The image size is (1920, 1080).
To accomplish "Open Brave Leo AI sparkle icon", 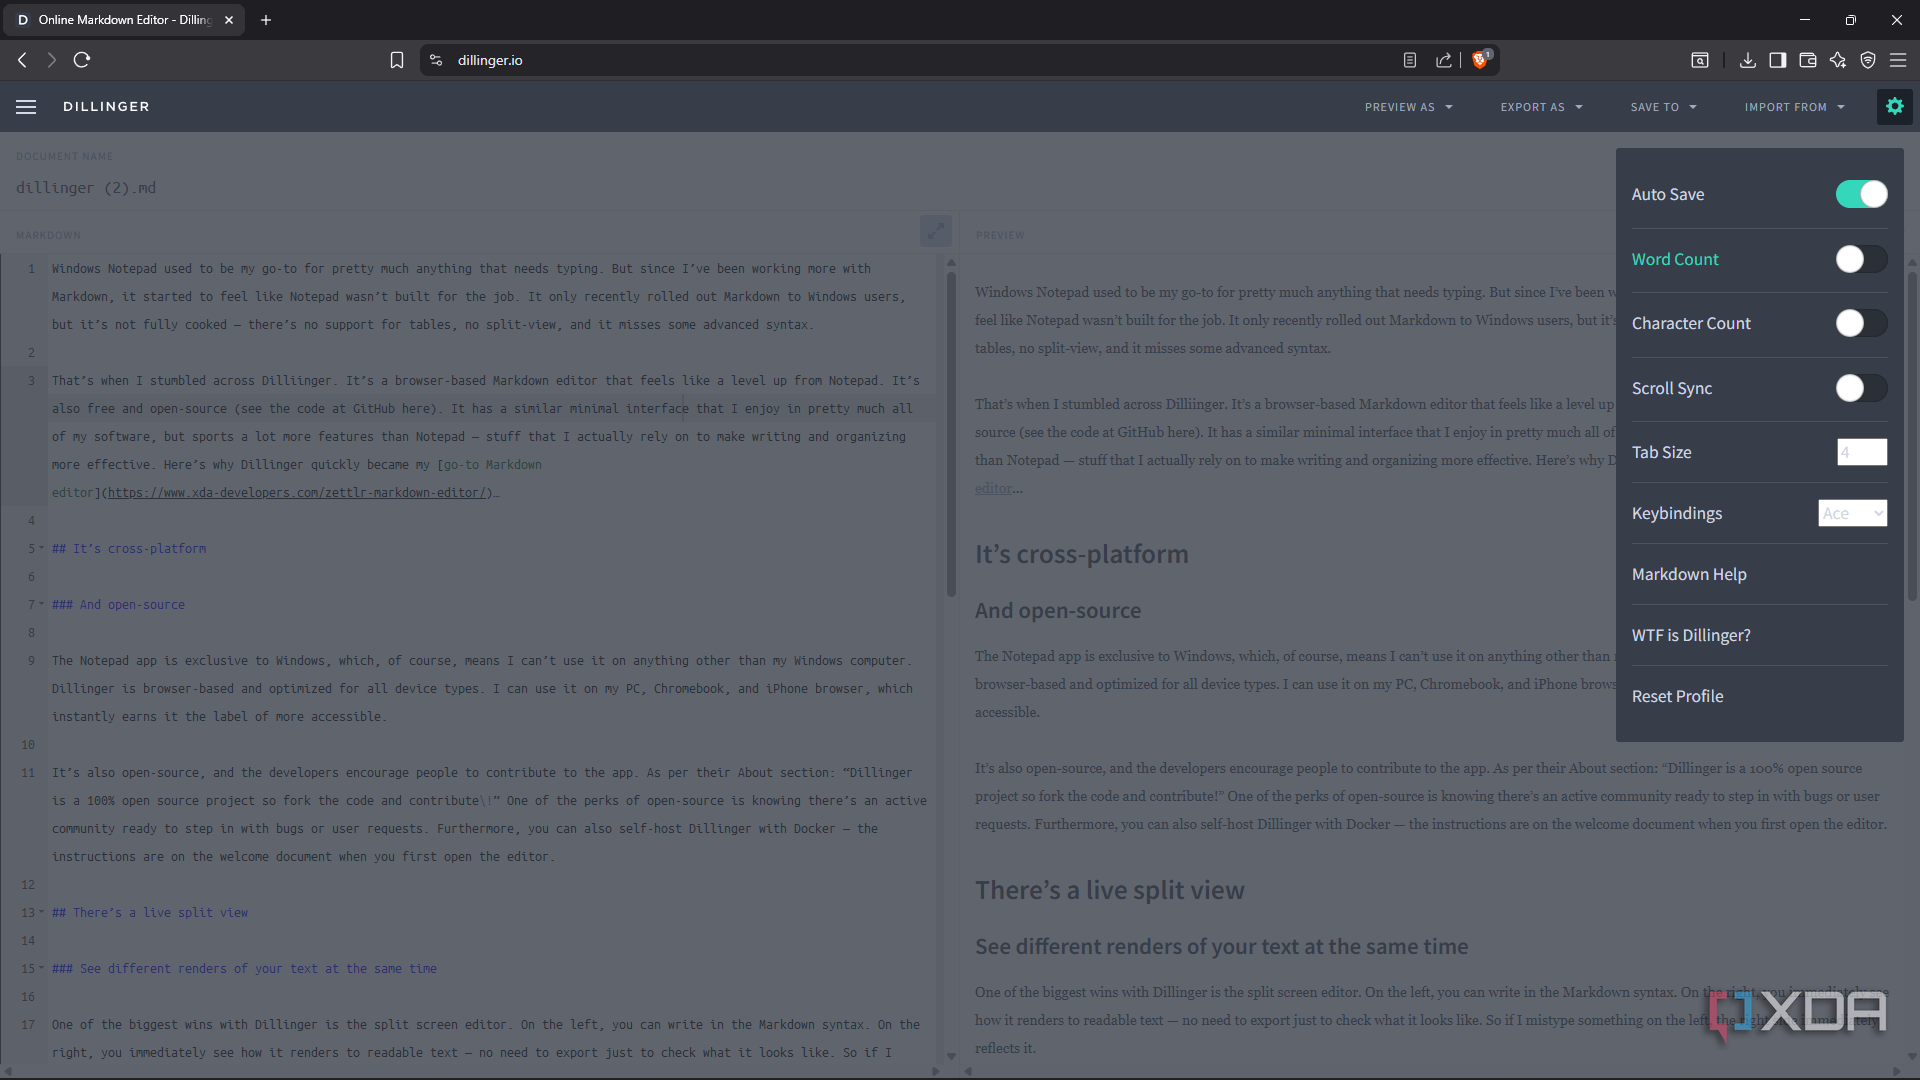I will tap(1838, 60).
